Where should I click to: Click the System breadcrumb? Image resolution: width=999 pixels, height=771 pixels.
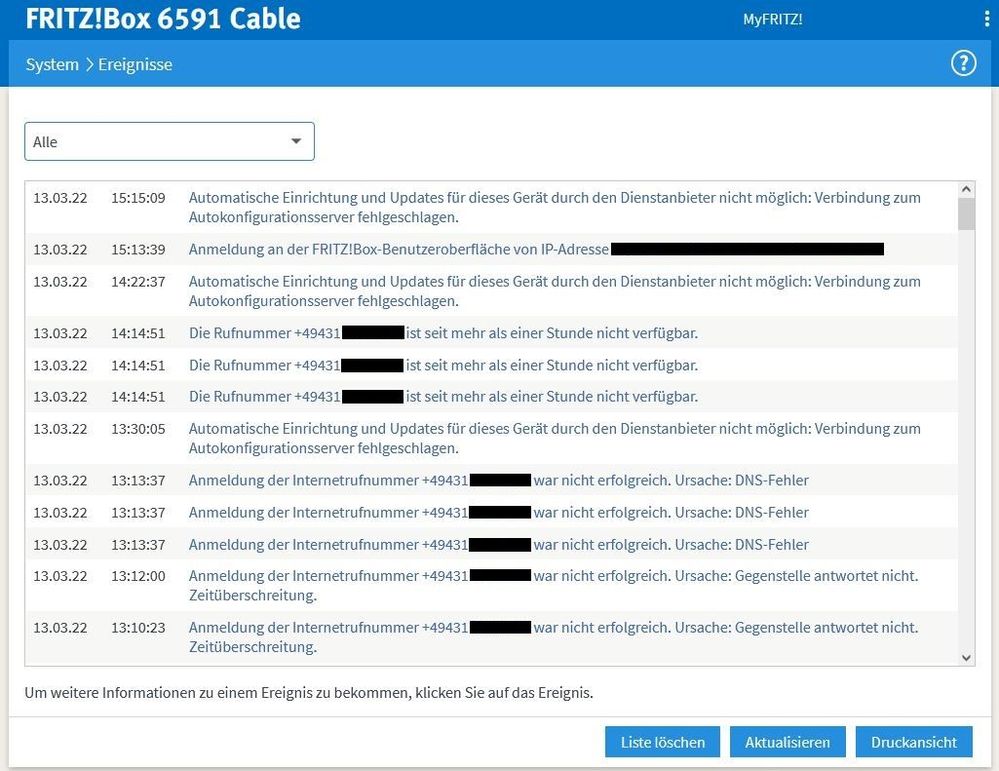52,64
